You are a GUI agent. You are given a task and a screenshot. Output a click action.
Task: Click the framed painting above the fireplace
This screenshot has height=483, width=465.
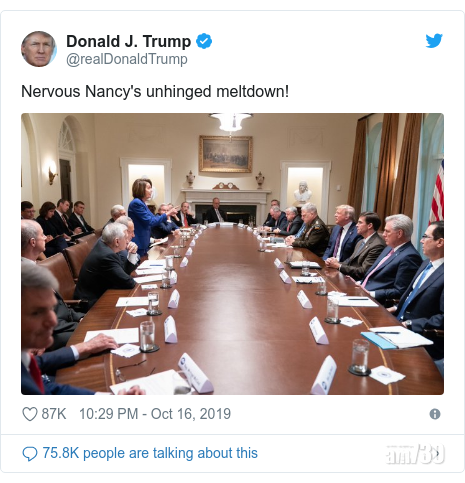click(226, 154)
